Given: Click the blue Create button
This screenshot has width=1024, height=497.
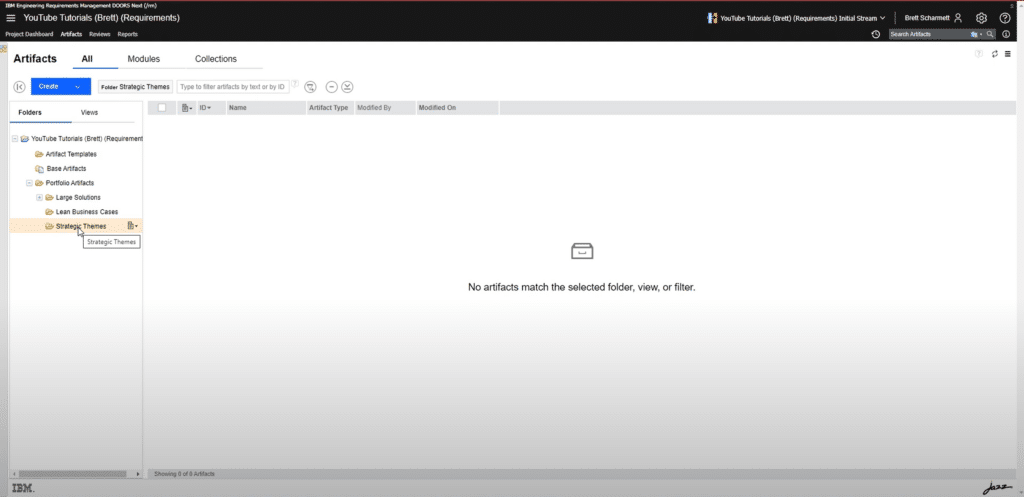Looking at the screenshot, I should pyautogui.click(x=49, y=86).
